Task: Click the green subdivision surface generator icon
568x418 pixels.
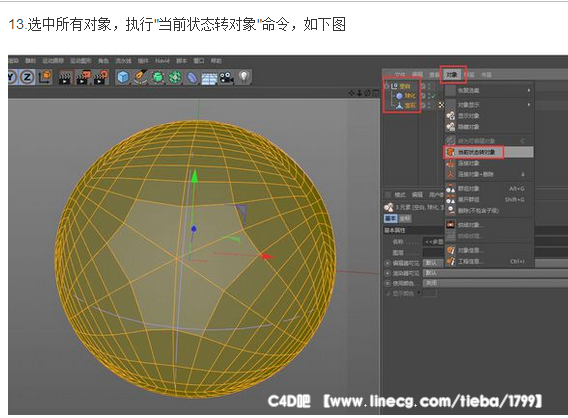Action: (158, 78)
